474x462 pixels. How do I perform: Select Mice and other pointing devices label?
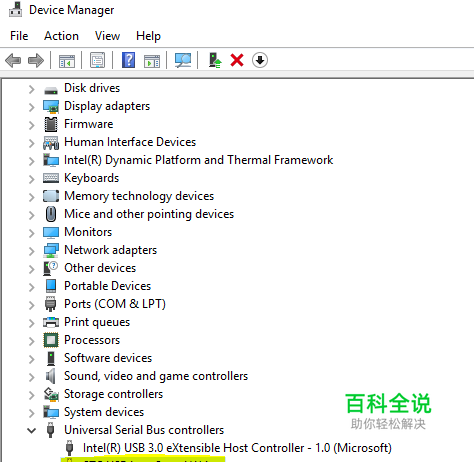coord(149,214)
